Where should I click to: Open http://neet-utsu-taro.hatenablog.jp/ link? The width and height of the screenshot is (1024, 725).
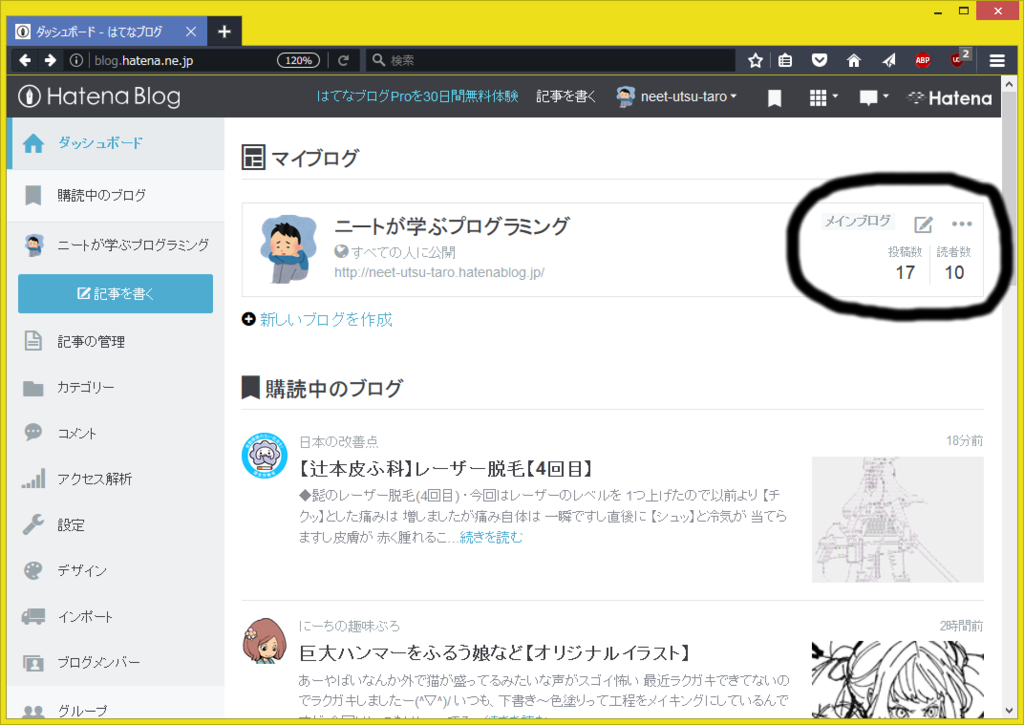pos(439,272)
